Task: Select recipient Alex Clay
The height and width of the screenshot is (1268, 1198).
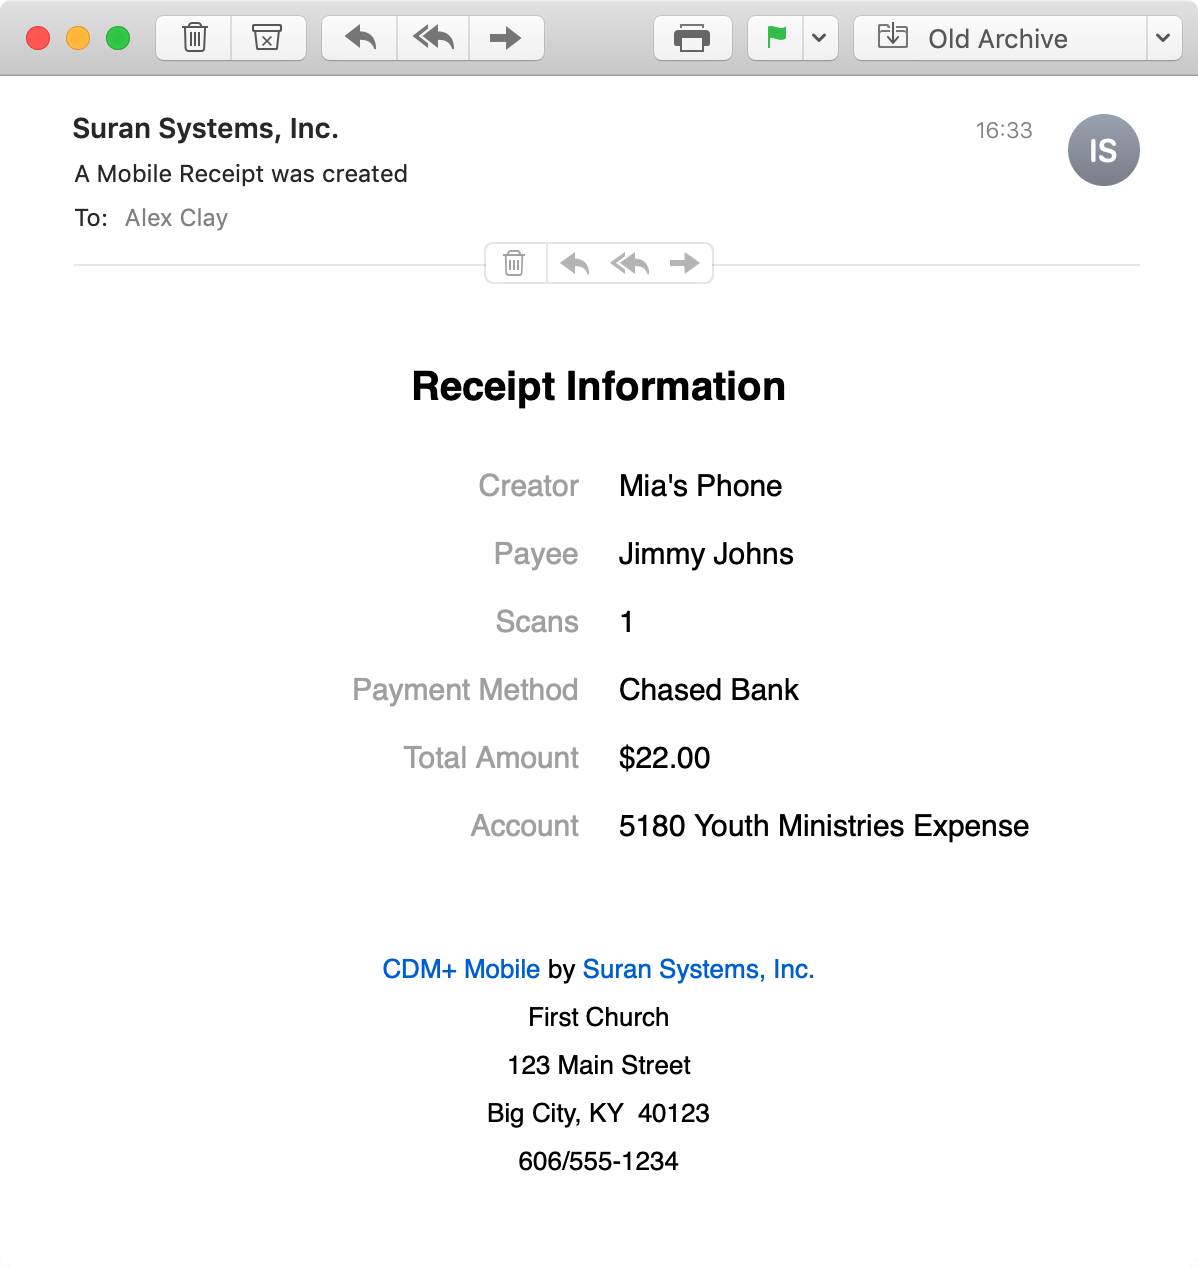Action: click(x=176, y=218)
